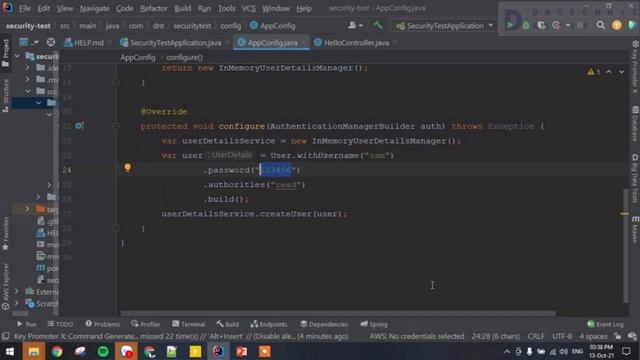
Task: Go to next highlighted error arrow
Action: 621,72
